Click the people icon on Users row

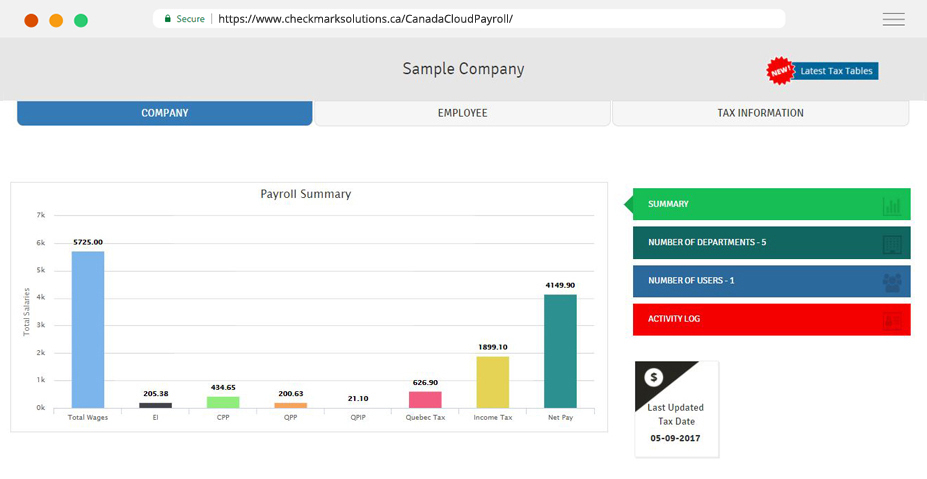(x=892, y=283)
